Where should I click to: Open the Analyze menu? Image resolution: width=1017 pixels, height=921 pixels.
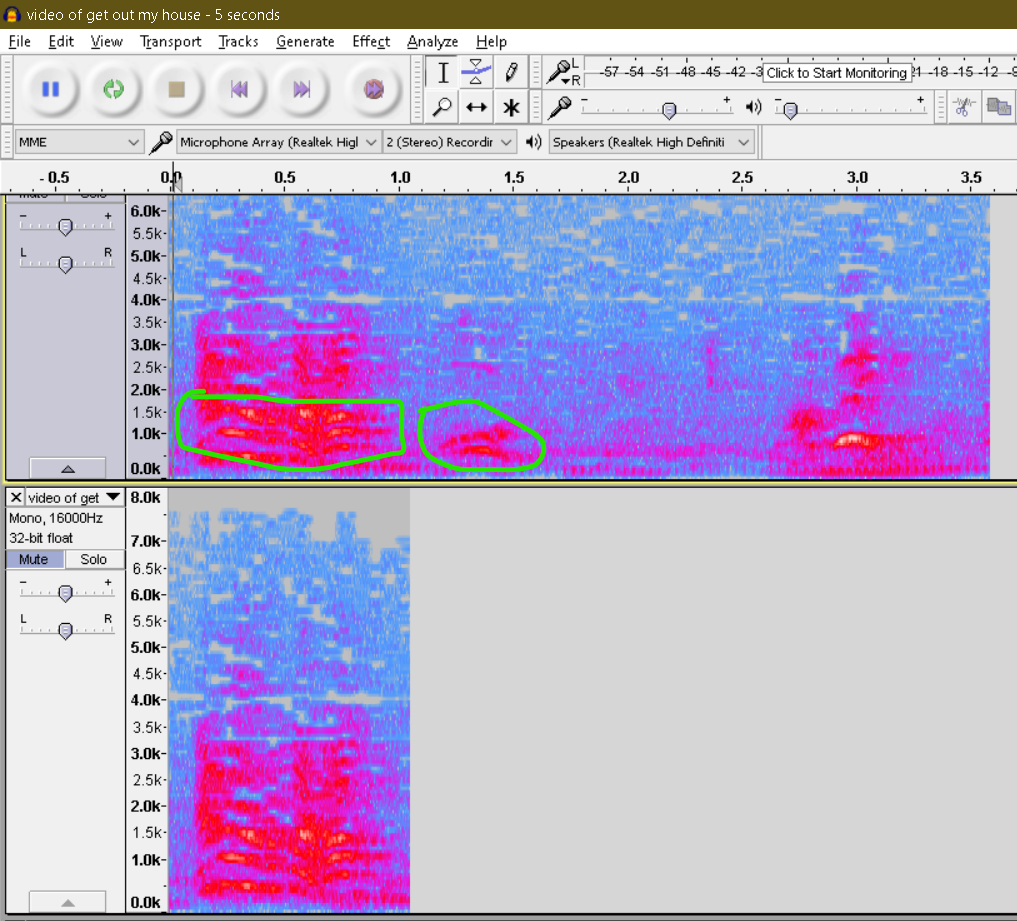432,41
